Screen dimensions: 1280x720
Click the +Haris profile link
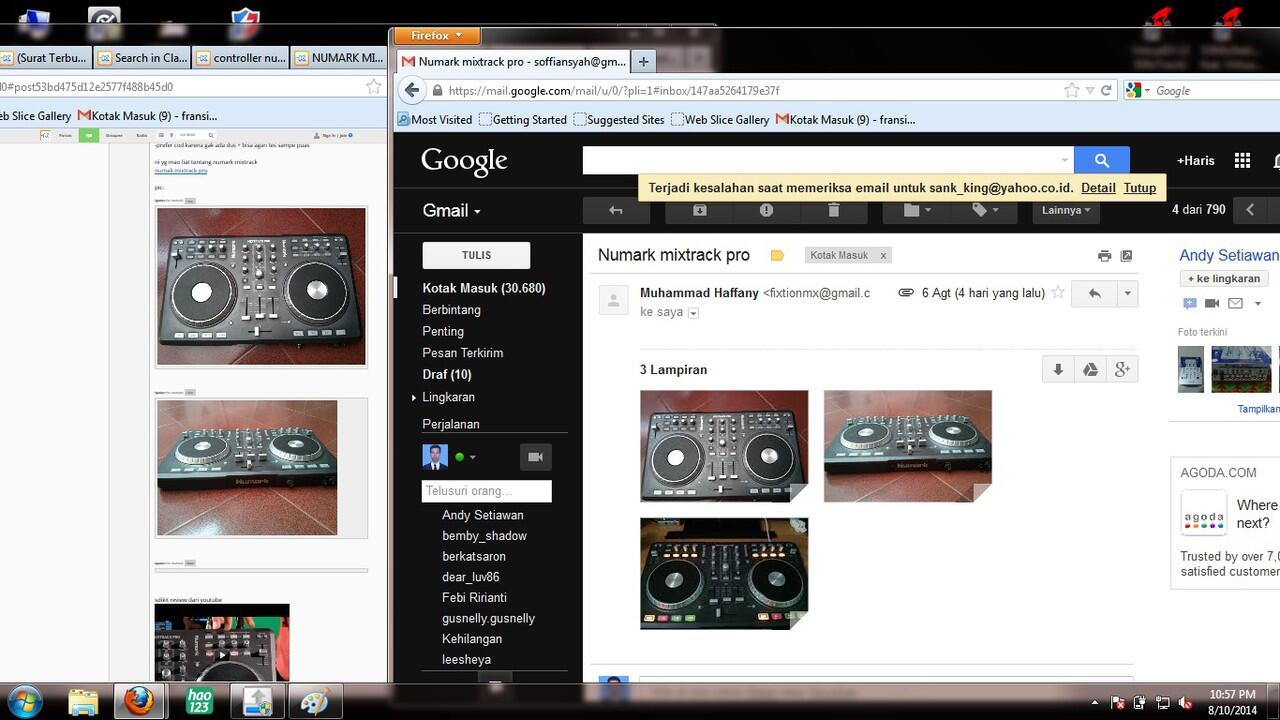(1196, 160)
